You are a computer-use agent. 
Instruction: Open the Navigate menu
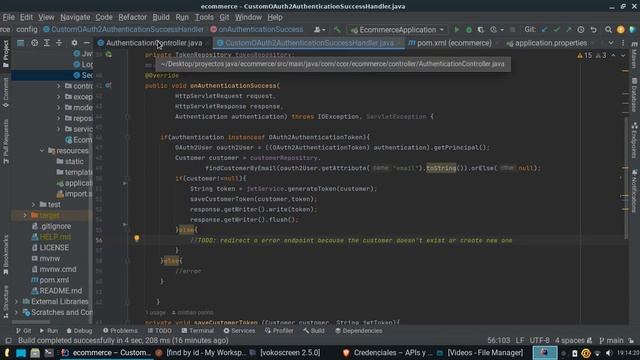[75, 18]
